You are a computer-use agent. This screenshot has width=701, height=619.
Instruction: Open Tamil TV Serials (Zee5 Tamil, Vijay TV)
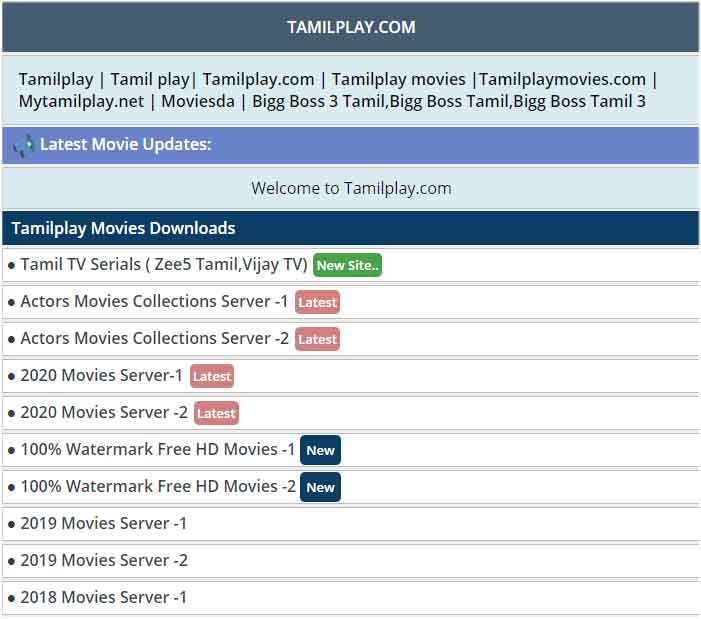164,265
